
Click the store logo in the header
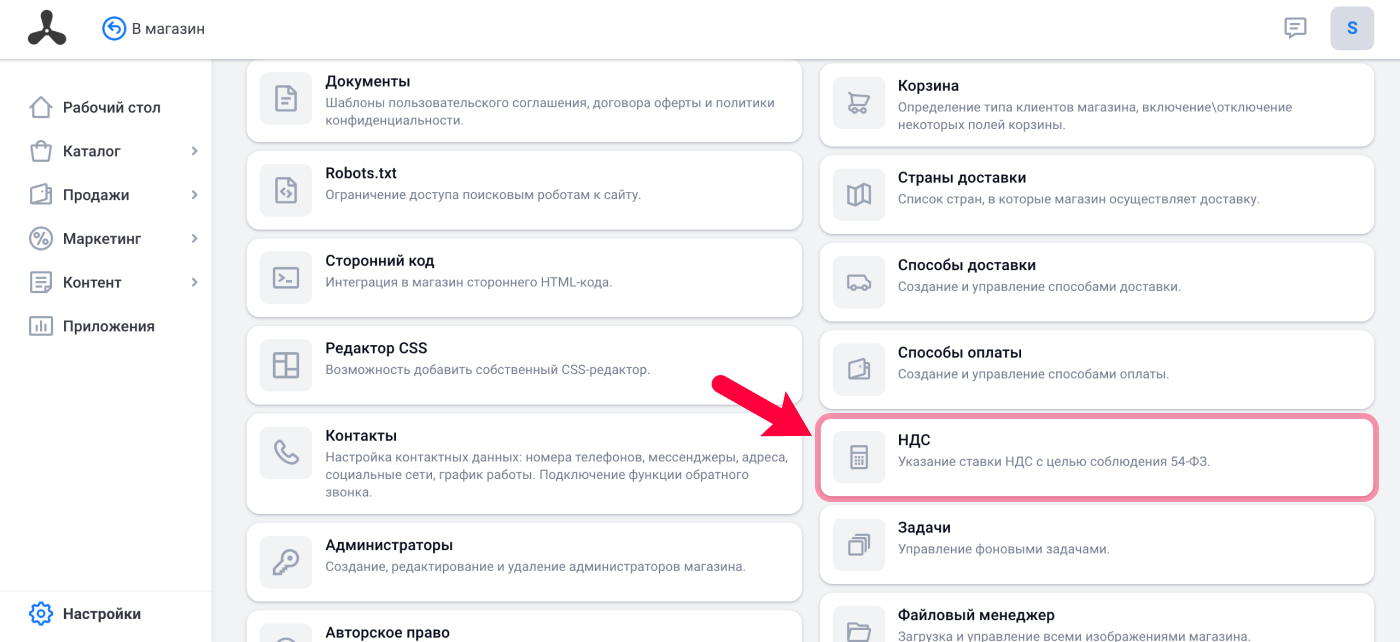tap(46, 28)
